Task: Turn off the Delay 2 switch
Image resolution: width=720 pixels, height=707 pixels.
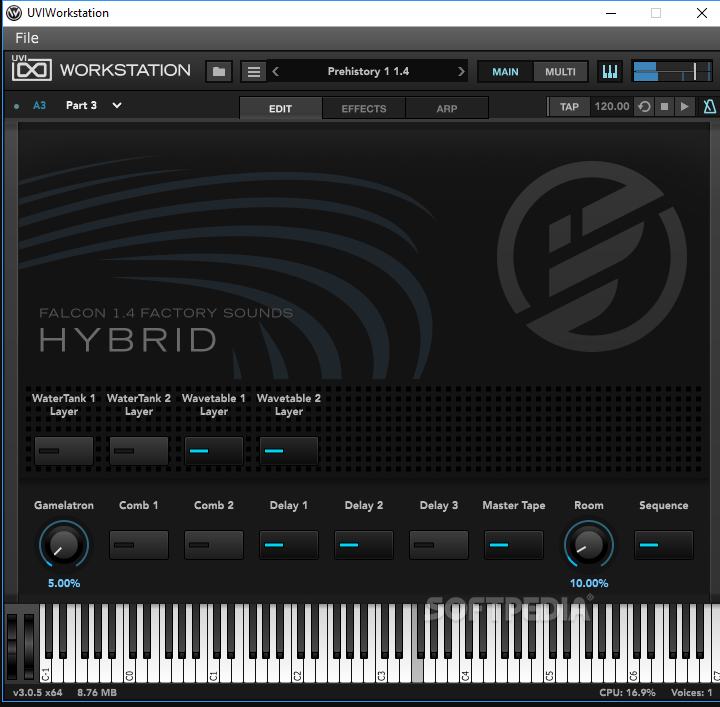Action: tap(364, 545)
